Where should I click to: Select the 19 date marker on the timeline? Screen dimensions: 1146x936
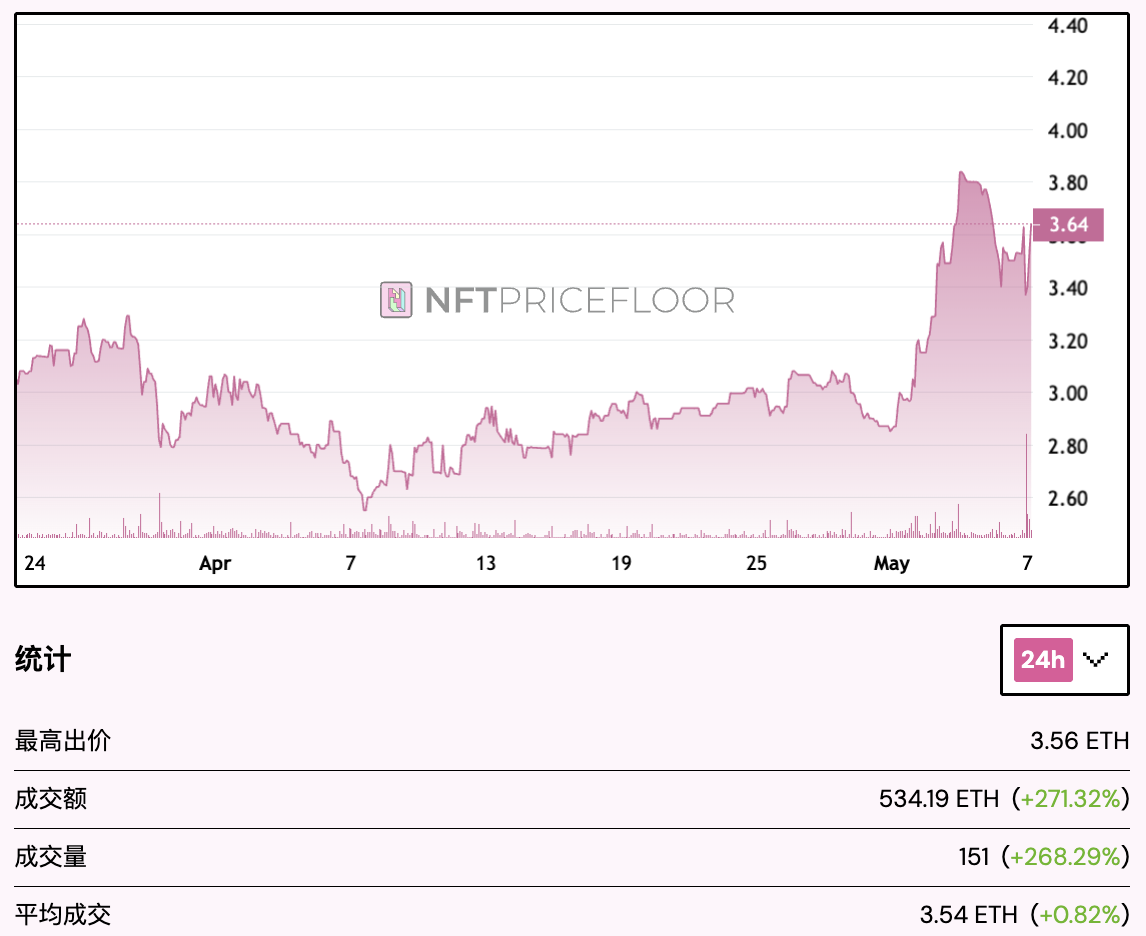coord(621,563)
